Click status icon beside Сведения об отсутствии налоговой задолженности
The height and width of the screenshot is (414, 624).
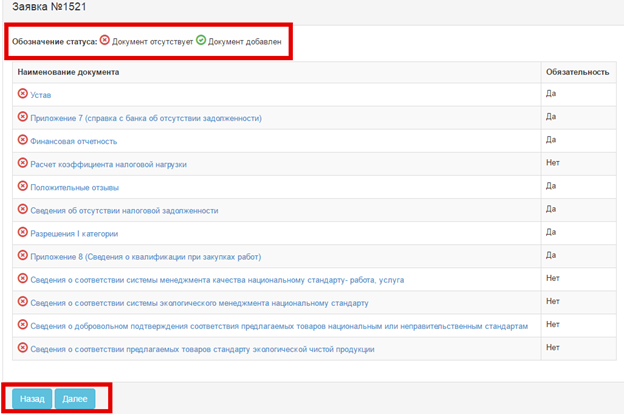click(23, 209)
